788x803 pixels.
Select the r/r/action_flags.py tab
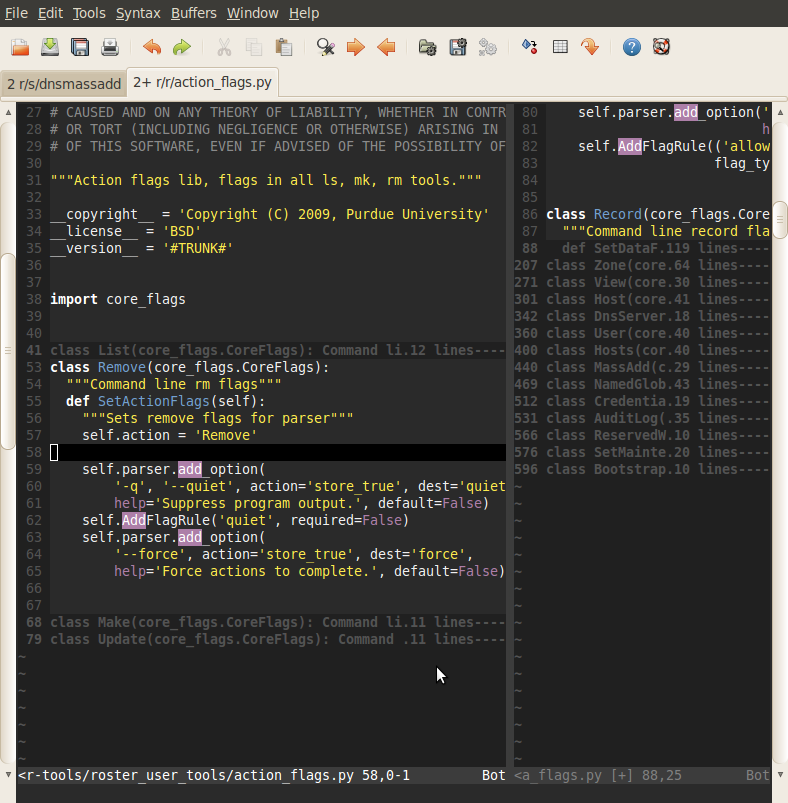pos(202,82)
